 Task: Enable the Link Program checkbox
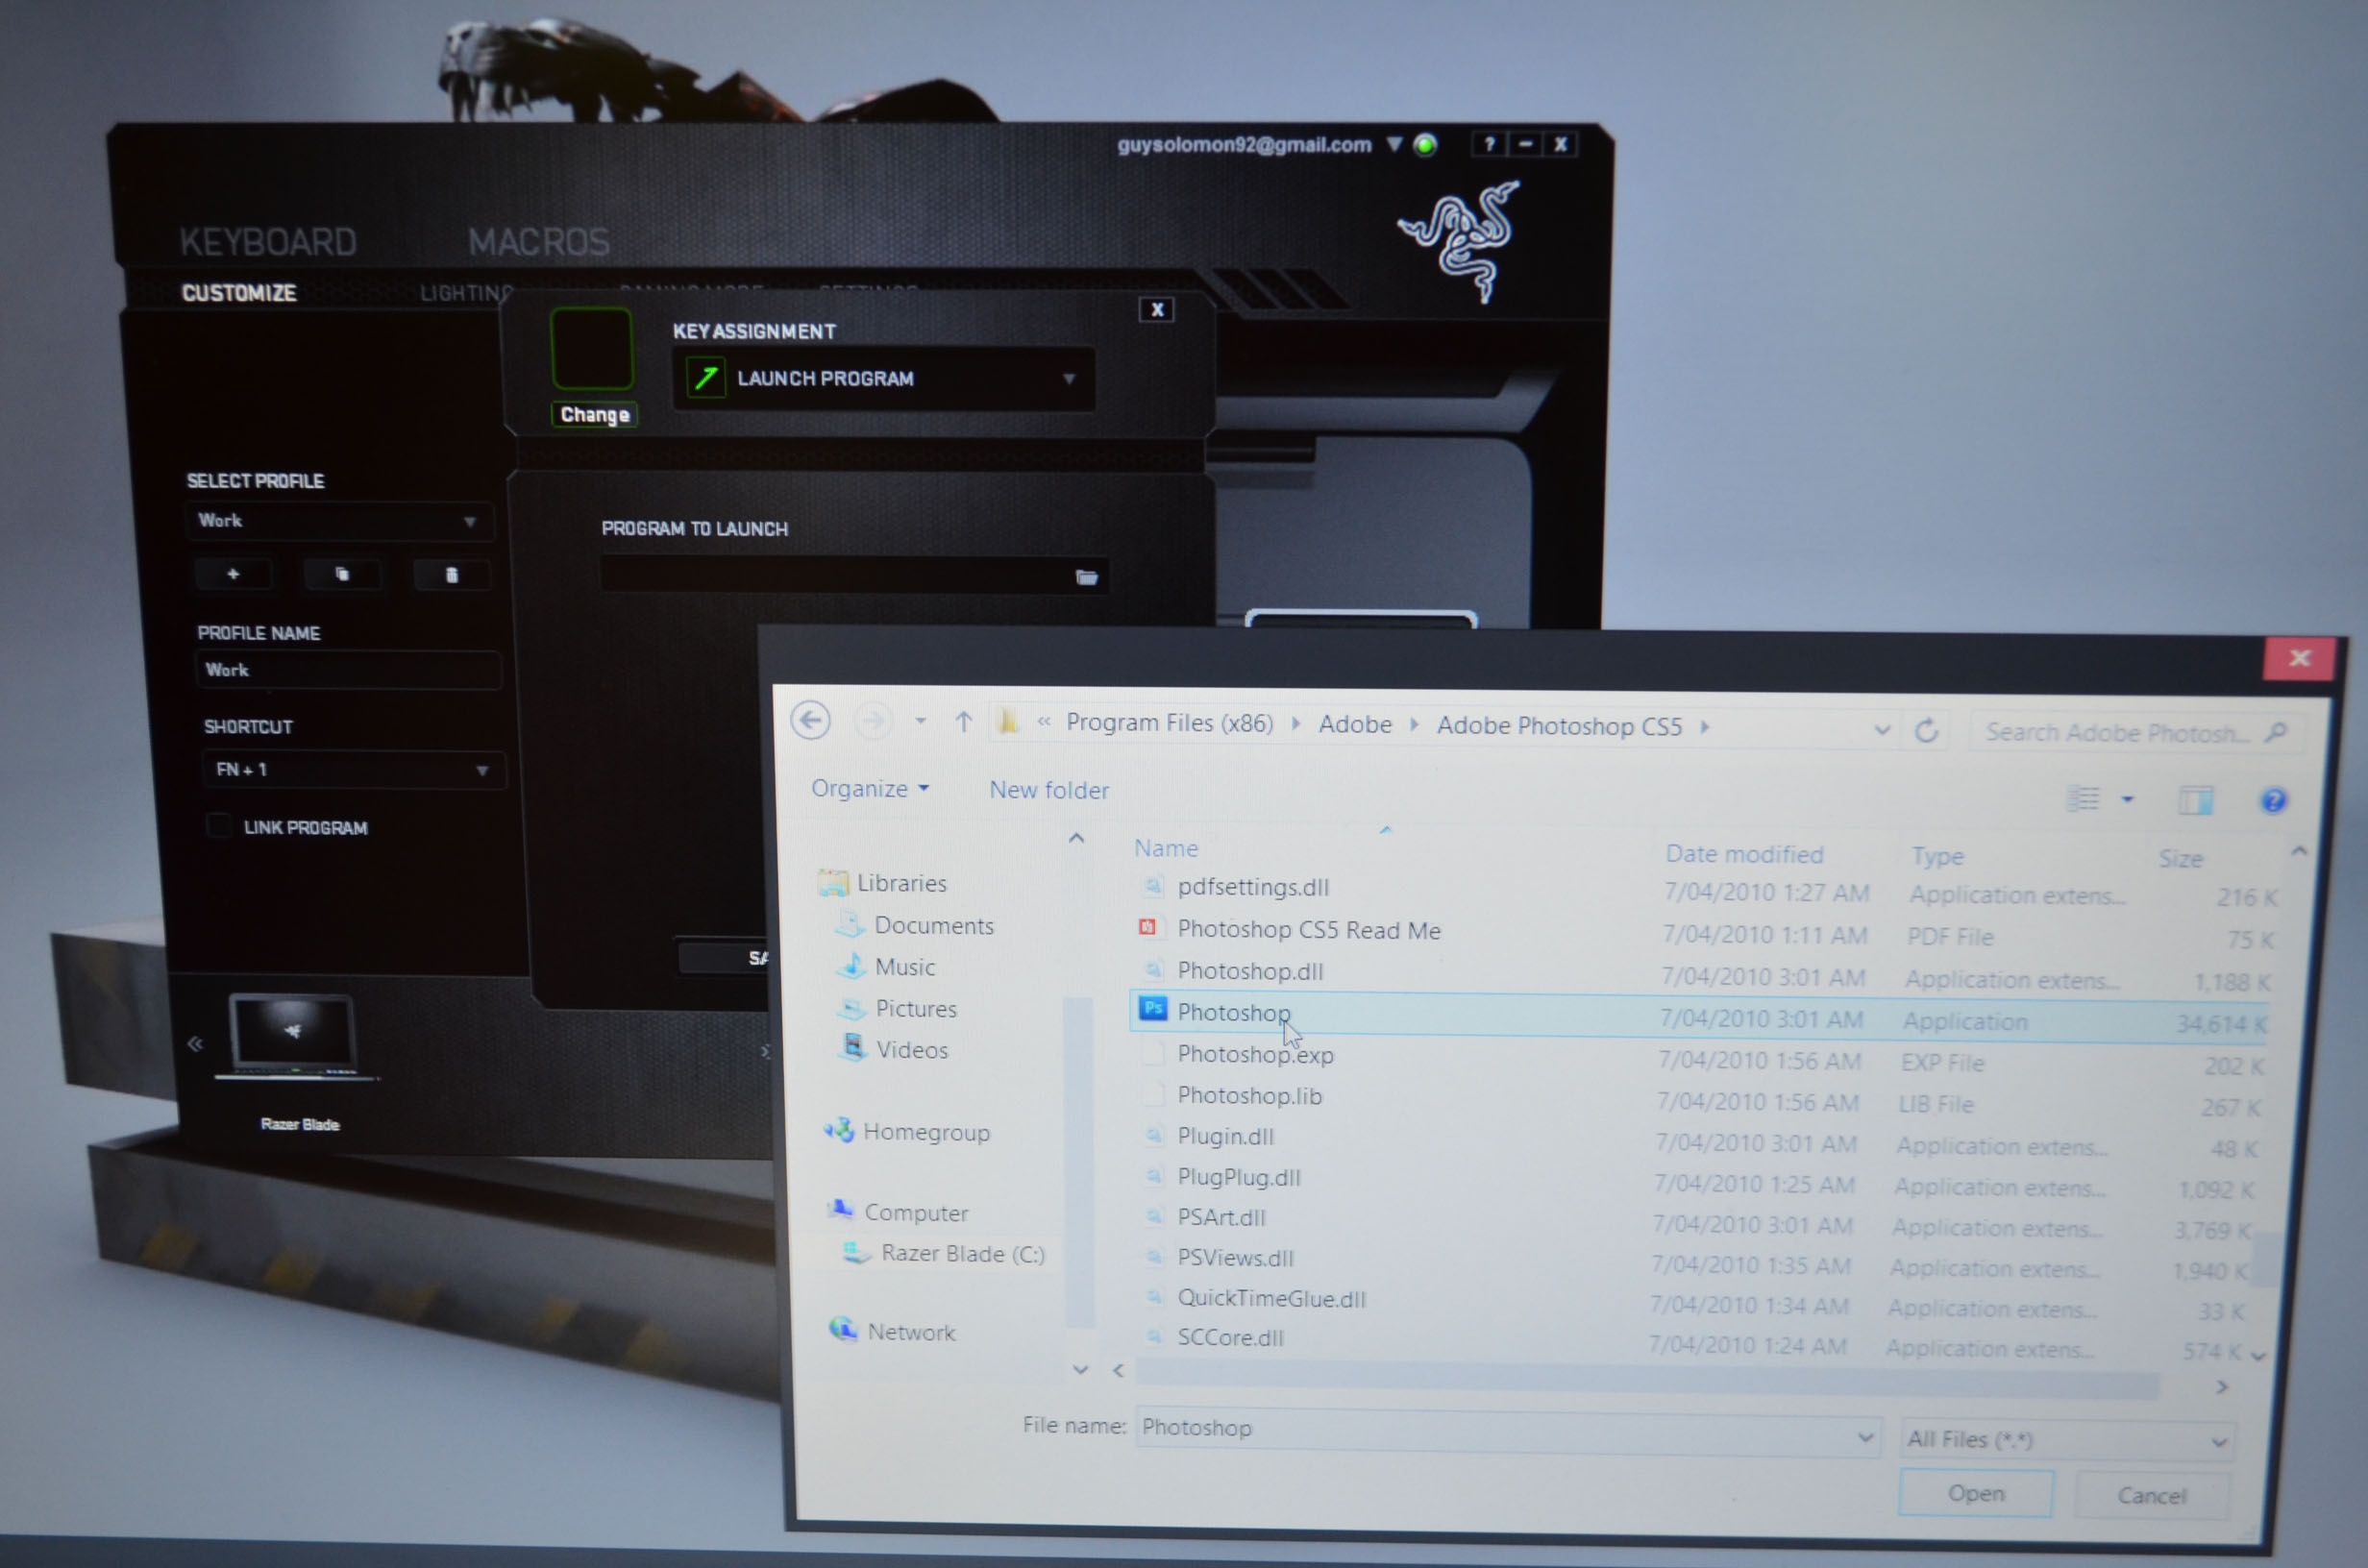pyautogui.click(x=218, y=826)
